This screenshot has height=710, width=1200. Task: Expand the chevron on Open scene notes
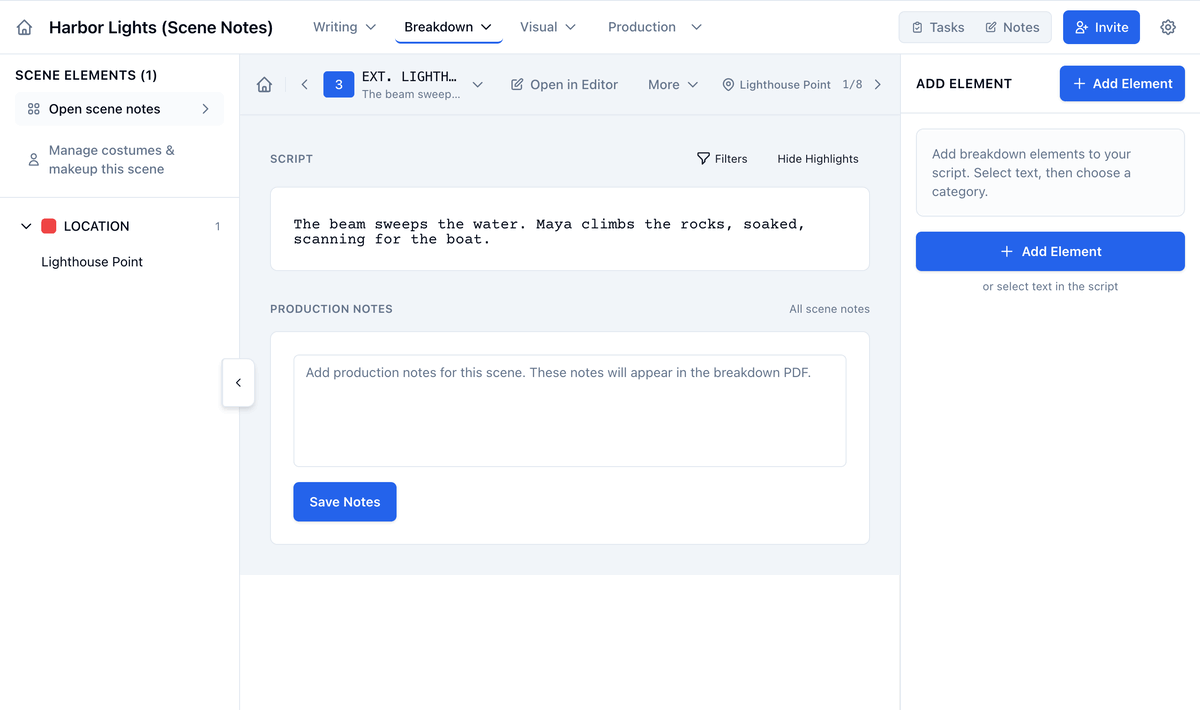tap(206, 109)
